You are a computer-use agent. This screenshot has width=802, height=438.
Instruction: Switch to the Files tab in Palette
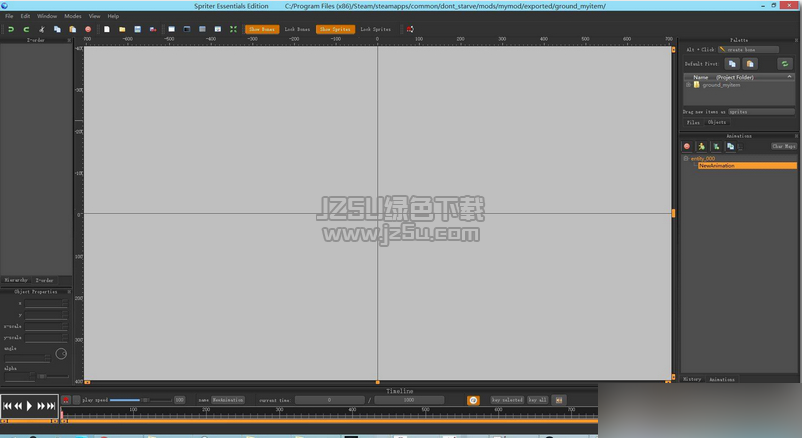693,122
